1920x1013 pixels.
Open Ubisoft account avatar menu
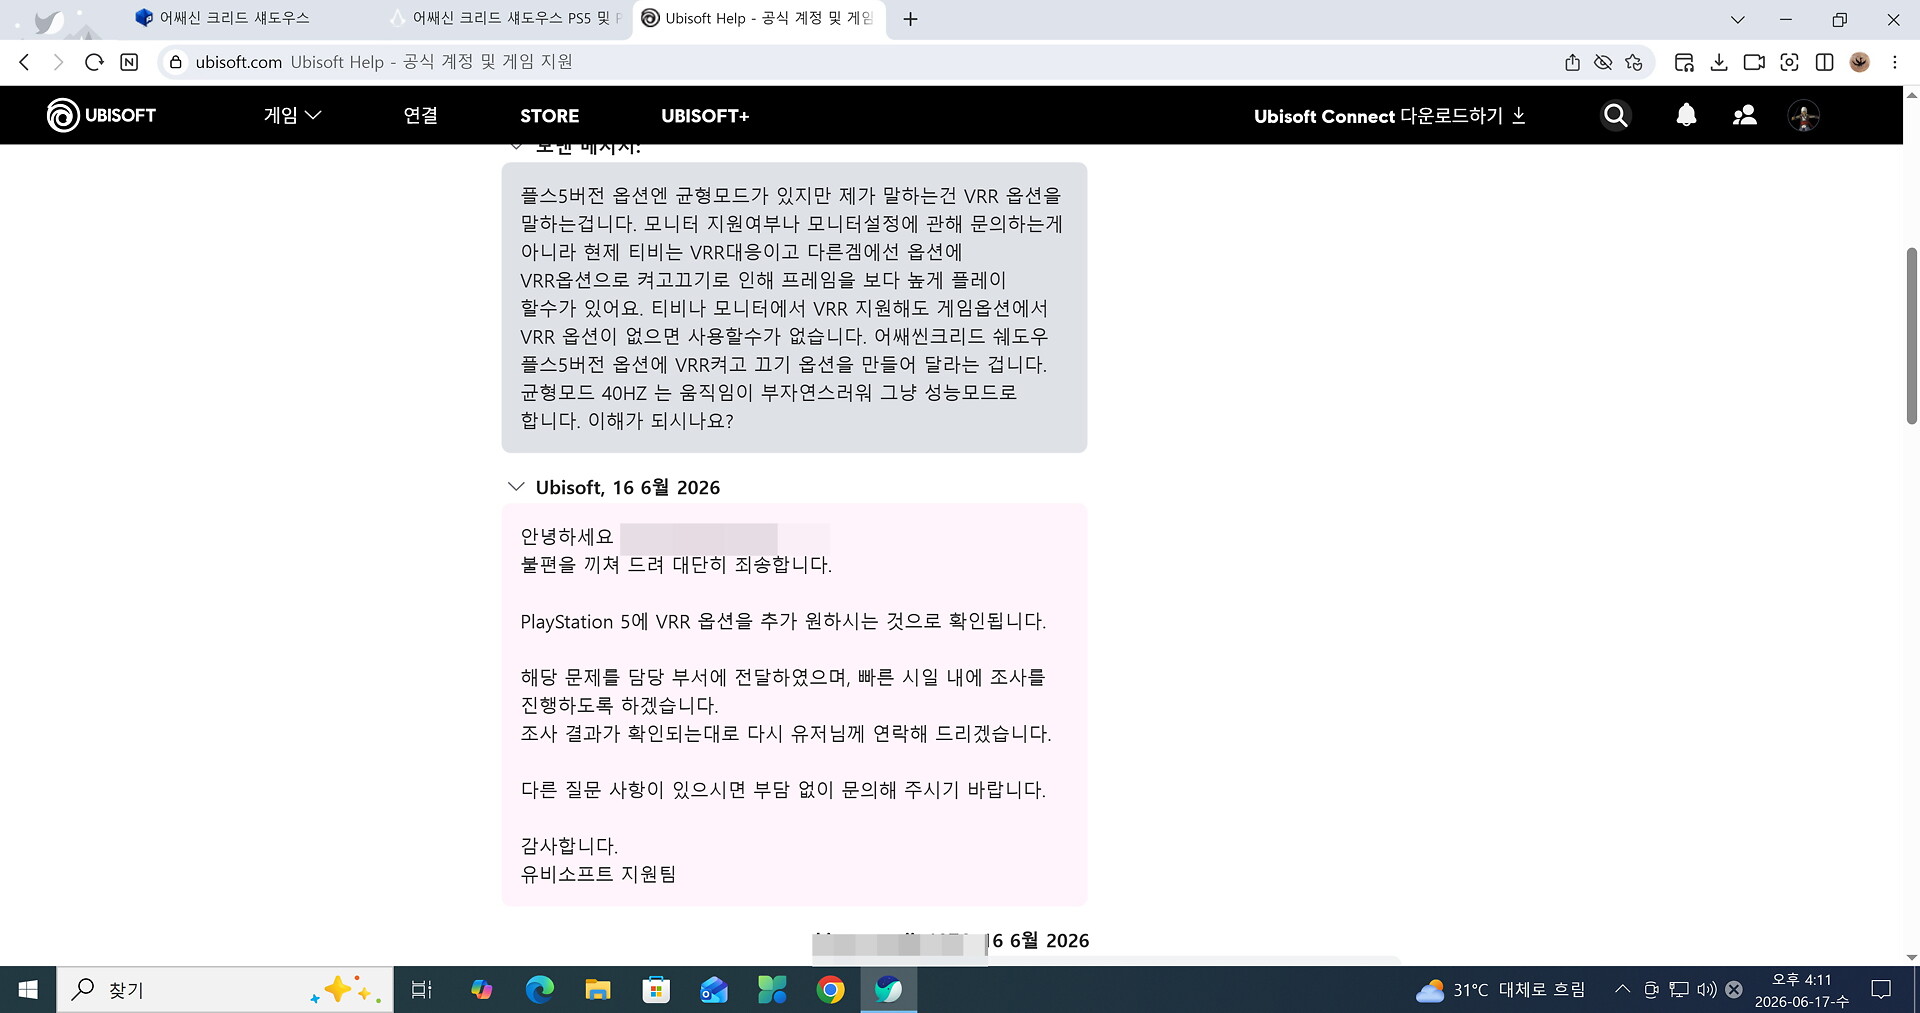1804,116
